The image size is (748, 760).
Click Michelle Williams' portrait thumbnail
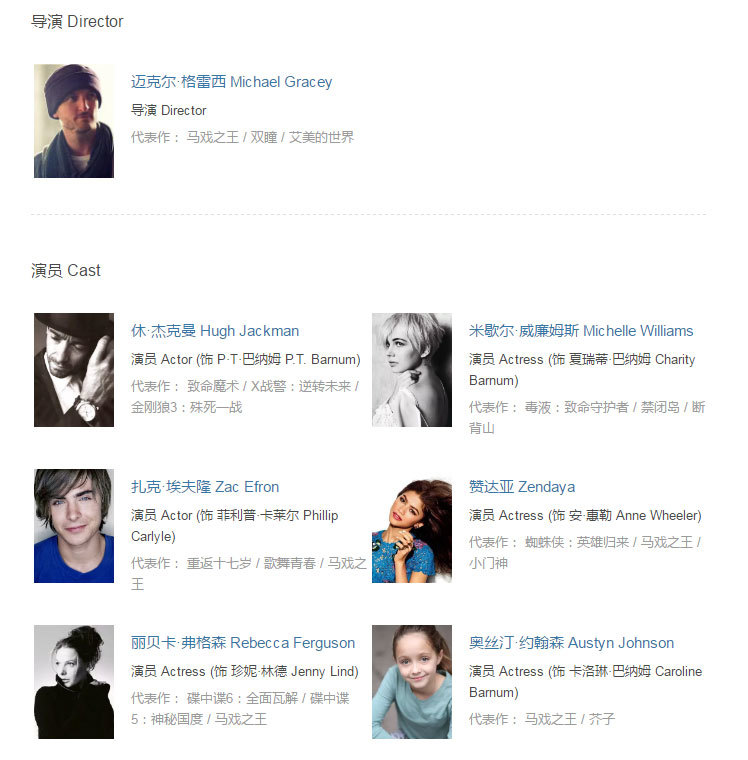(412, 370)
